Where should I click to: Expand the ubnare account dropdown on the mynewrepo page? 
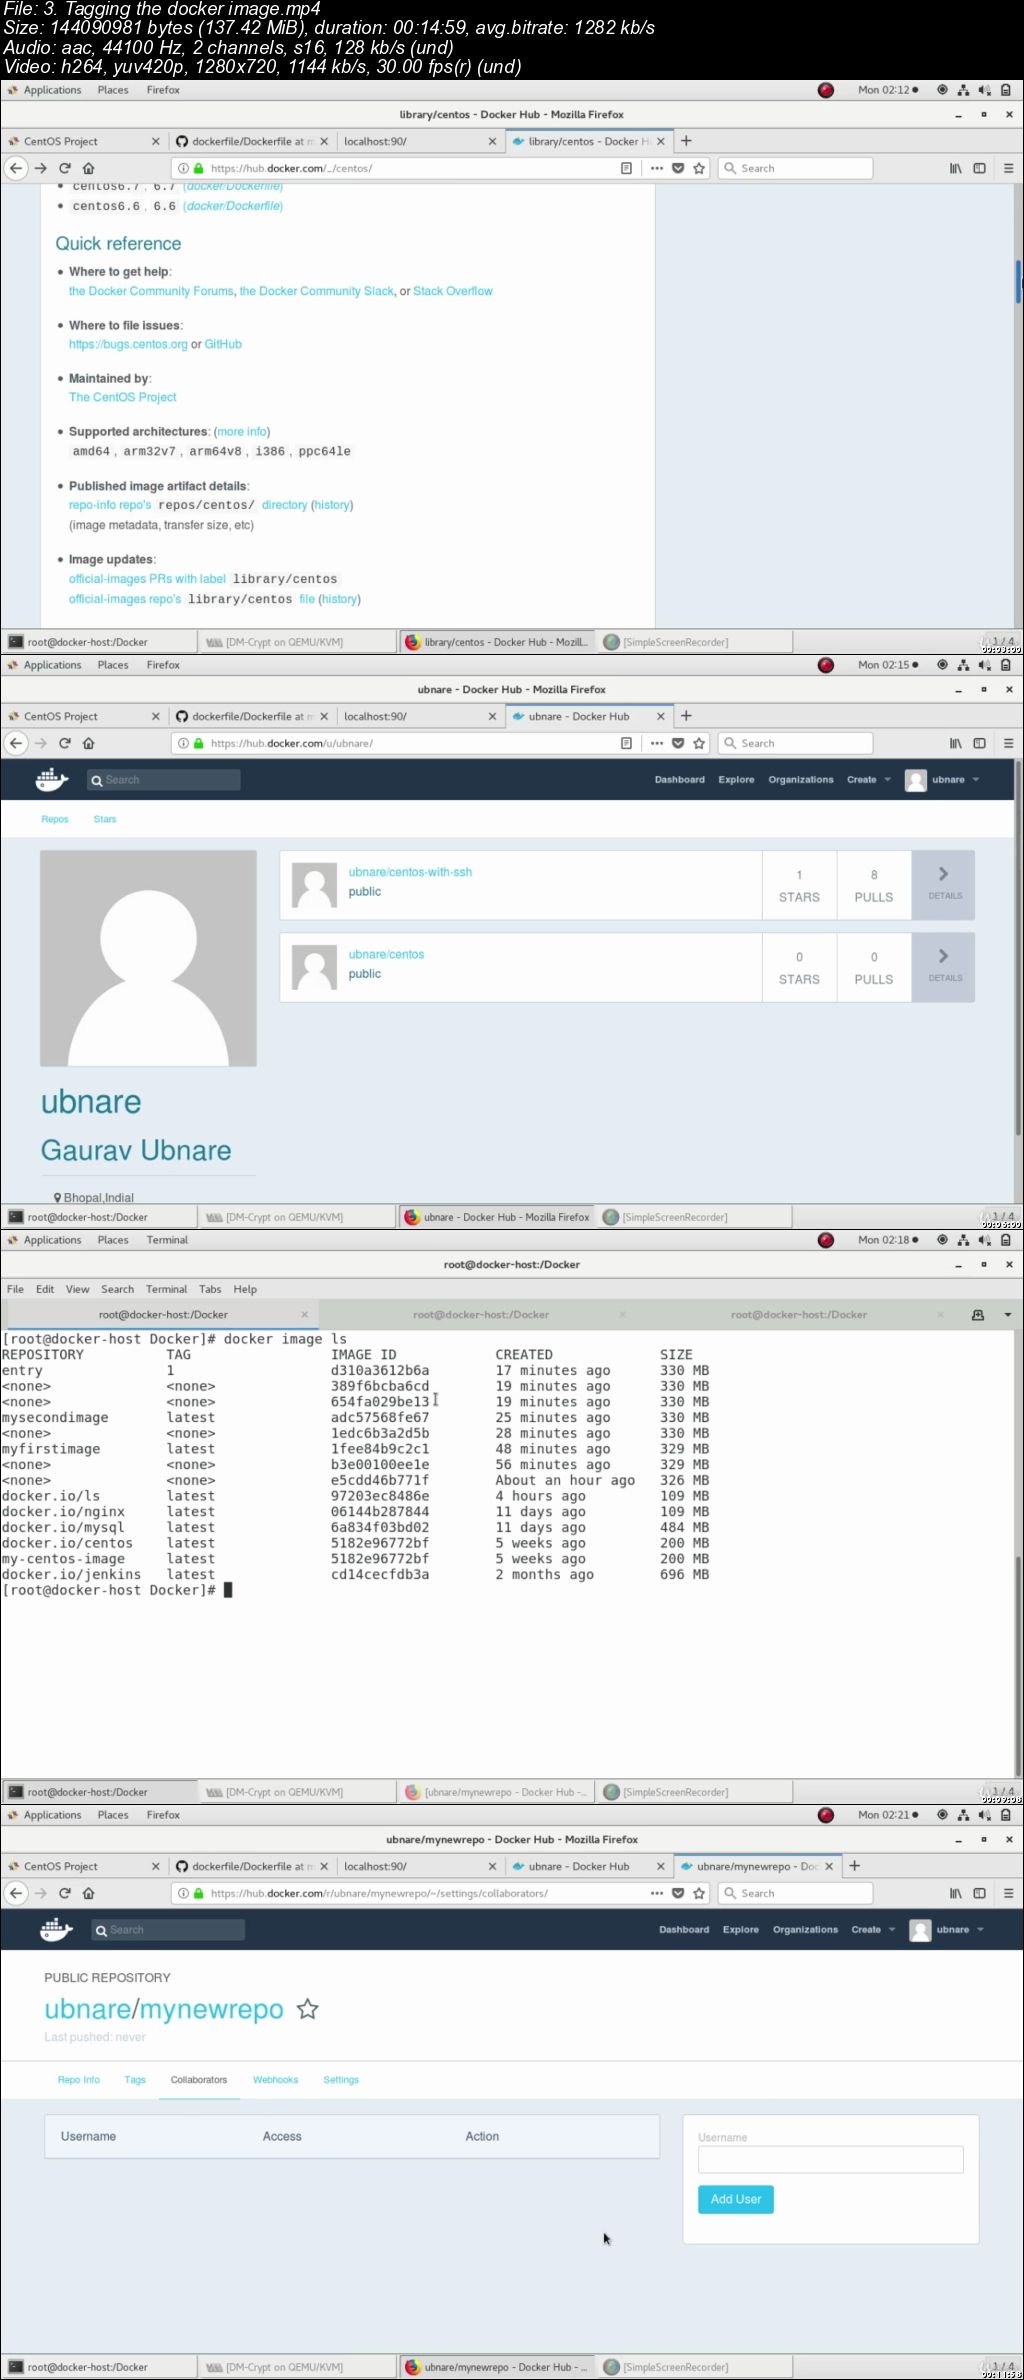946,1930
